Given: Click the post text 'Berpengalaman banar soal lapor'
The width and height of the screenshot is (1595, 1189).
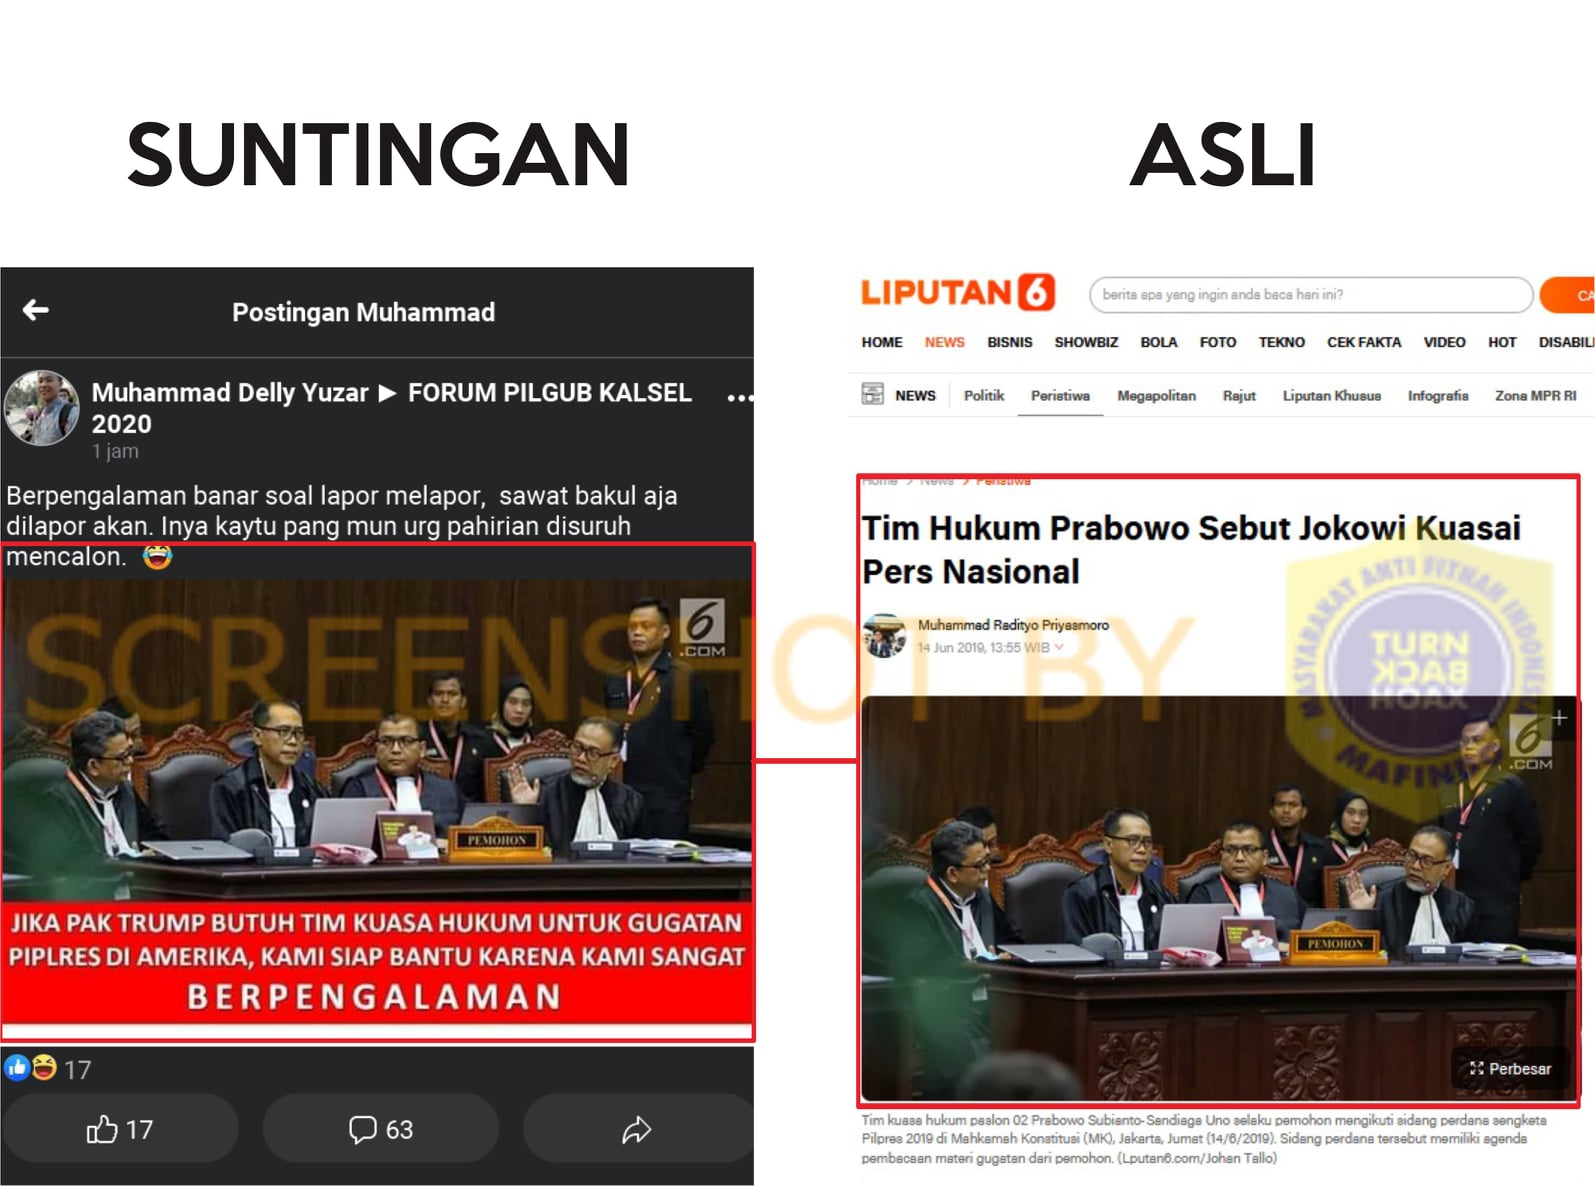Looking at the screenshot, I should 342,526.
